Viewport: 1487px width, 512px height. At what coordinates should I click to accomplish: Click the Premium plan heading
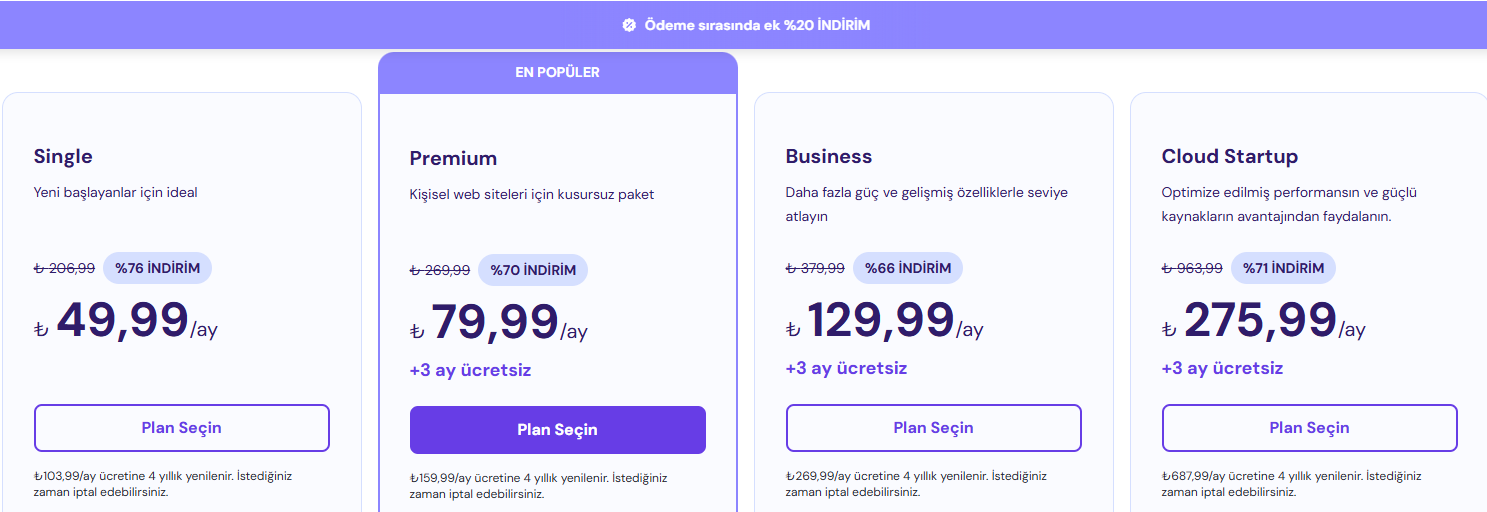tap(453, 158)
